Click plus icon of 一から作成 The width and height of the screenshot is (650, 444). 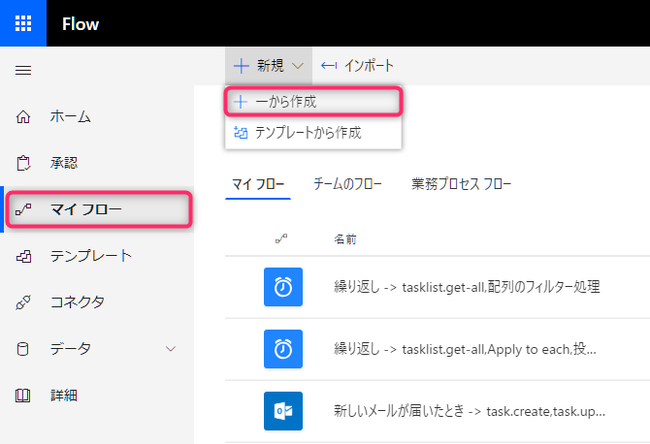click(x=240, y=102)
